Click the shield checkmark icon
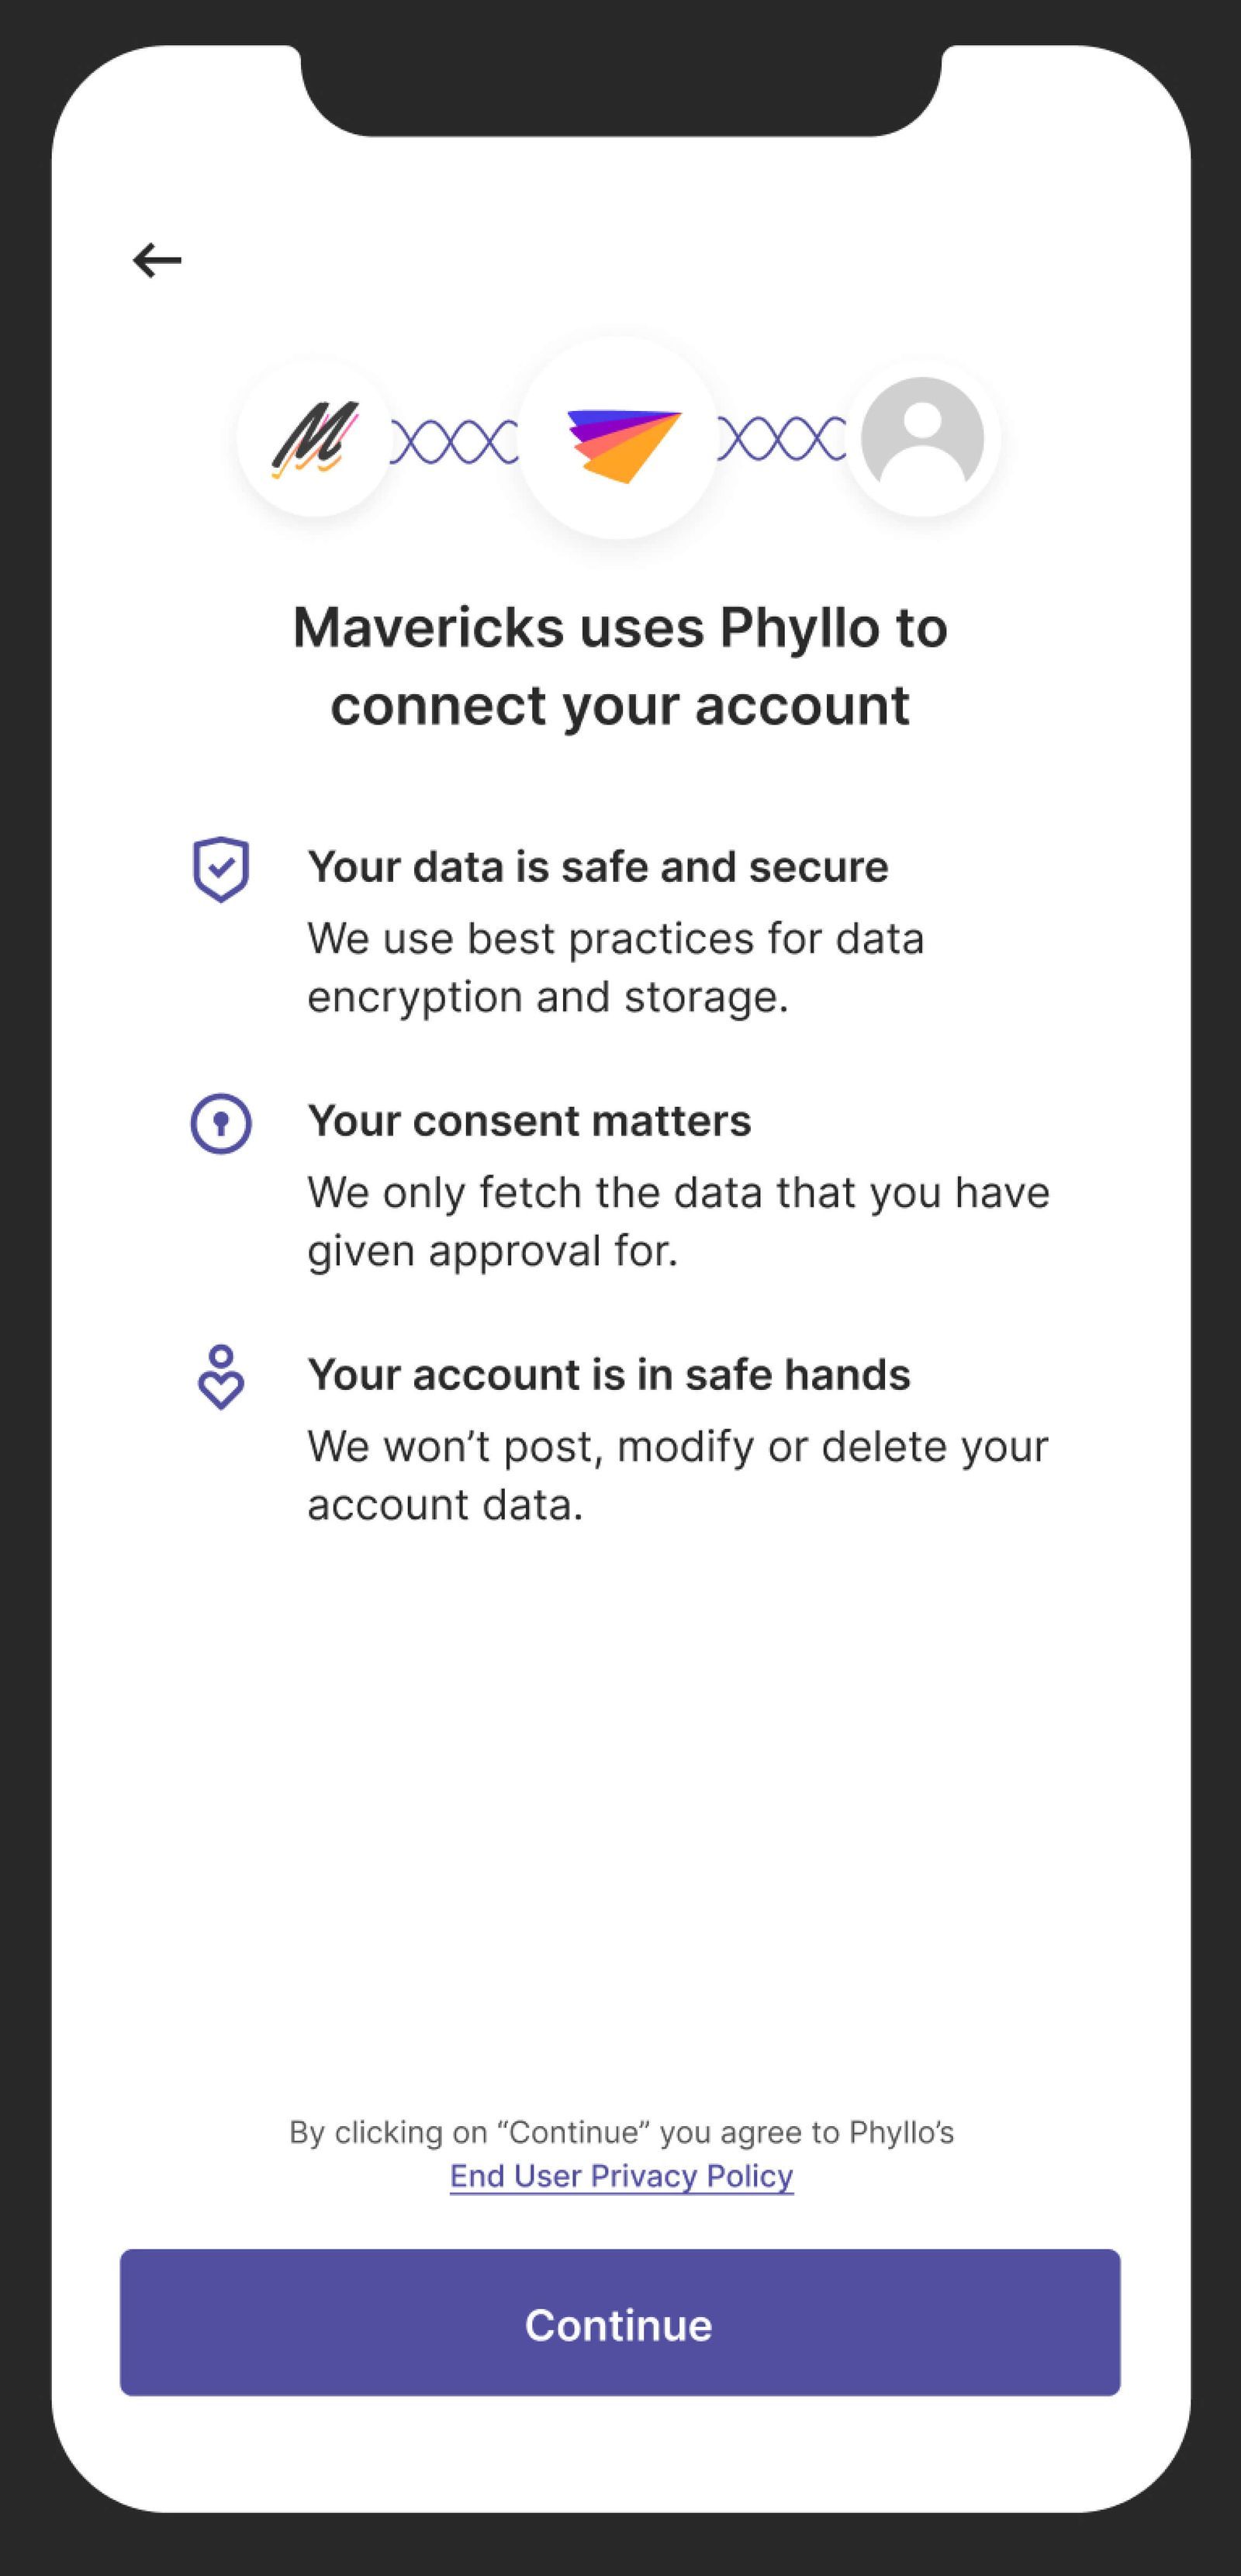The height and width of the screenshot is (2576, 1241). click(221, 869)
